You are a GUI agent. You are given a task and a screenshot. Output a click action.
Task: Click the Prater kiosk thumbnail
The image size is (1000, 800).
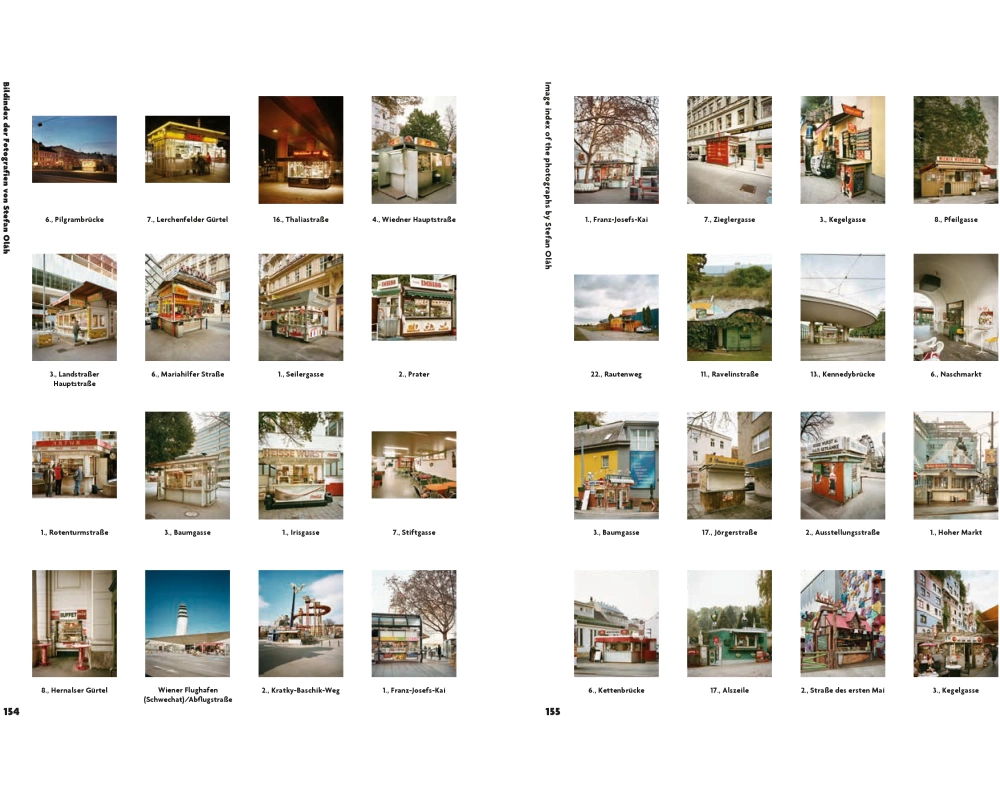(x=413, y=308)
